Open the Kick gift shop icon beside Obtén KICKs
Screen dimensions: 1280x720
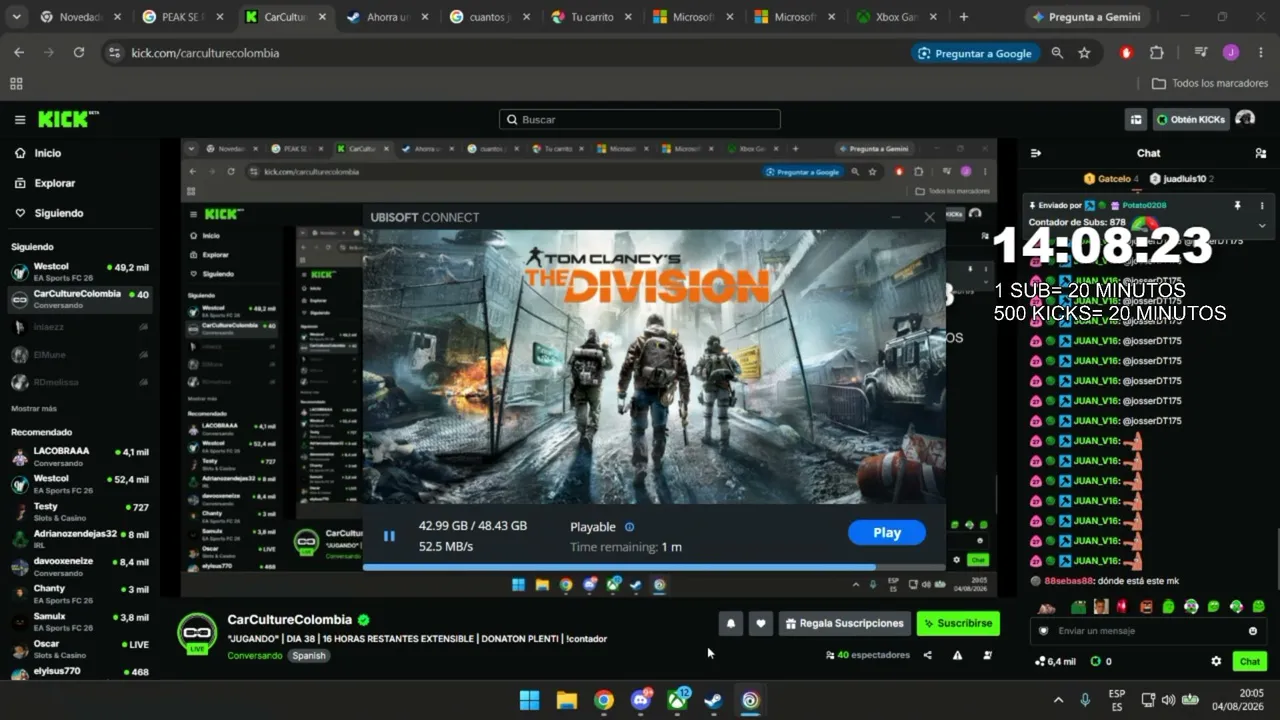coord(1136,120)
